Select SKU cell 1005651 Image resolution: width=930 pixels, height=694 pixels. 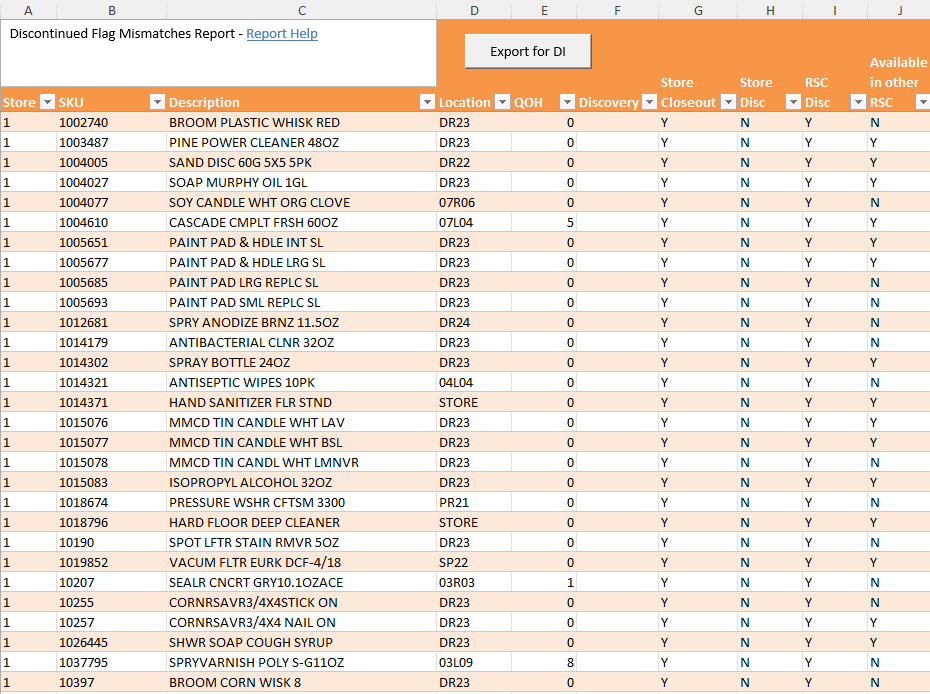click(112, 243)
